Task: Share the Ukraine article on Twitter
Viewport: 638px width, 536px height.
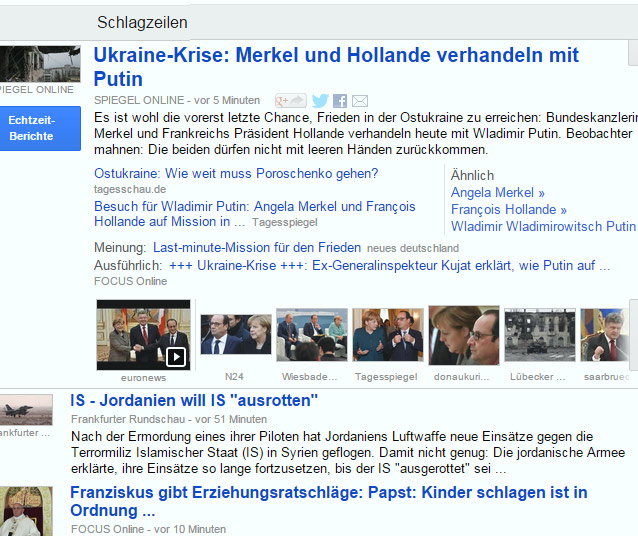Action: coord(320,101)
